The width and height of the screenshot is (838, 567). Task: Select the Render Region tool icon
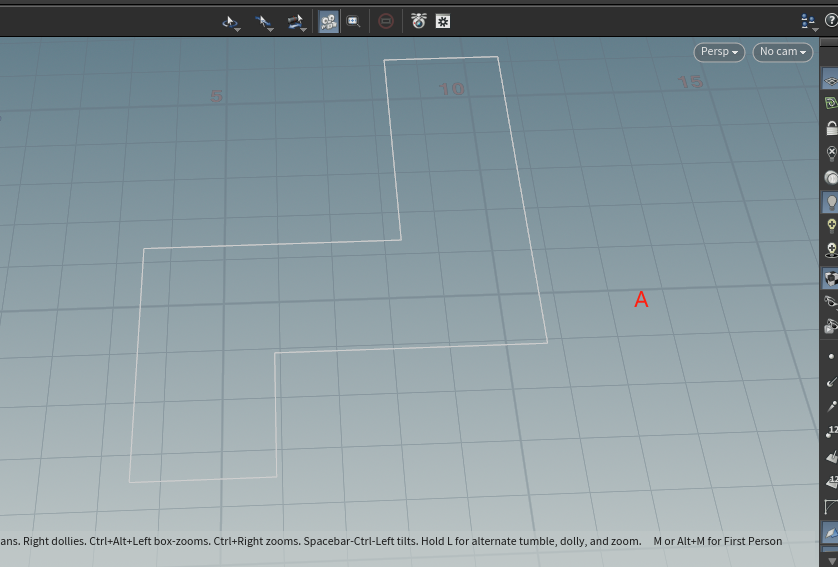353,21
